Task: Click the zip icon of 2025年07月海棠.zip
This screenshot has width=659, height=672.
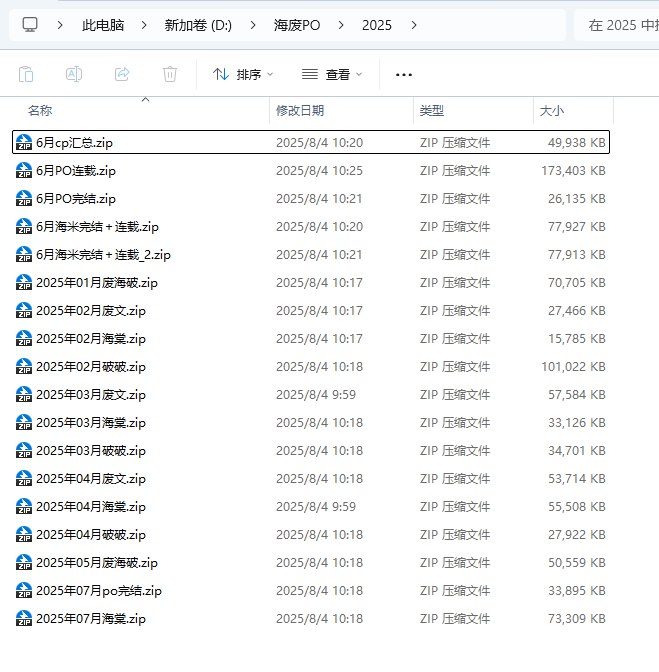Action: pos(24,619)
